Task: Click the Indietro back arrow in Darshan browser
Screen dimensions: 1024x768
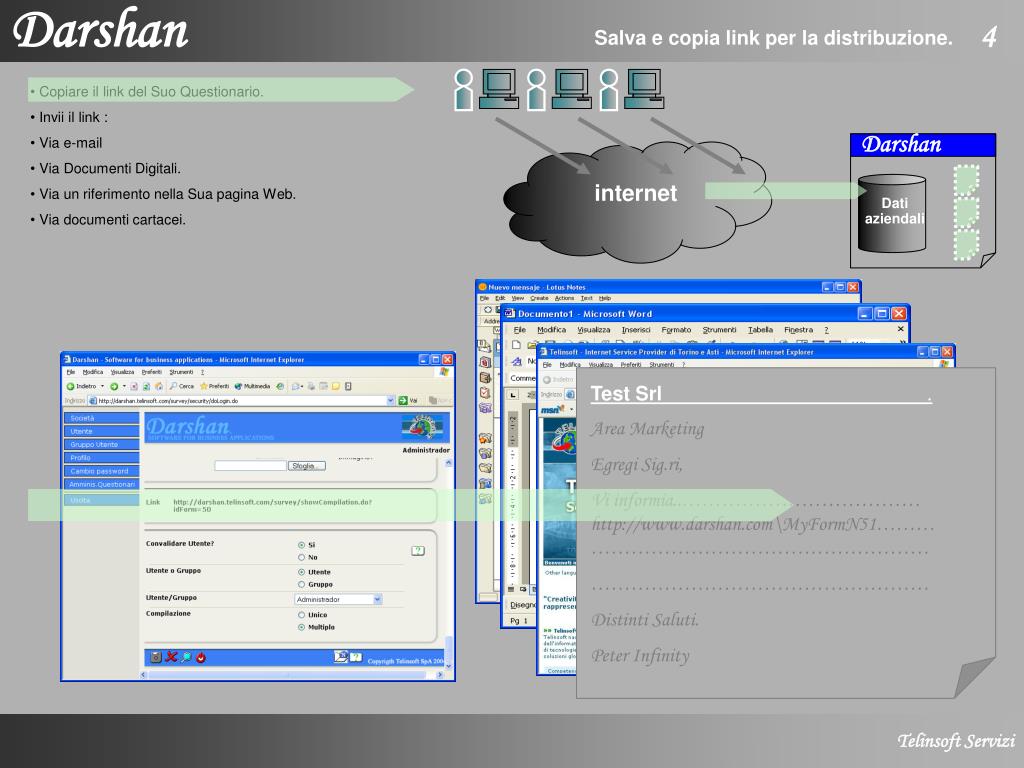Action: [x=71, y=386]
